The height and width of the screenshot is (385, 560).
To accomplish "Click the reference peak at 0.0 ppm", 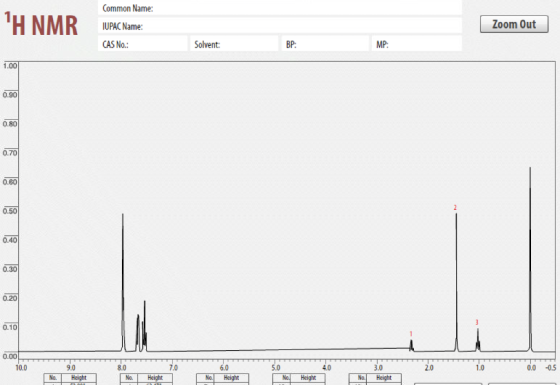I will click(530, 259).
